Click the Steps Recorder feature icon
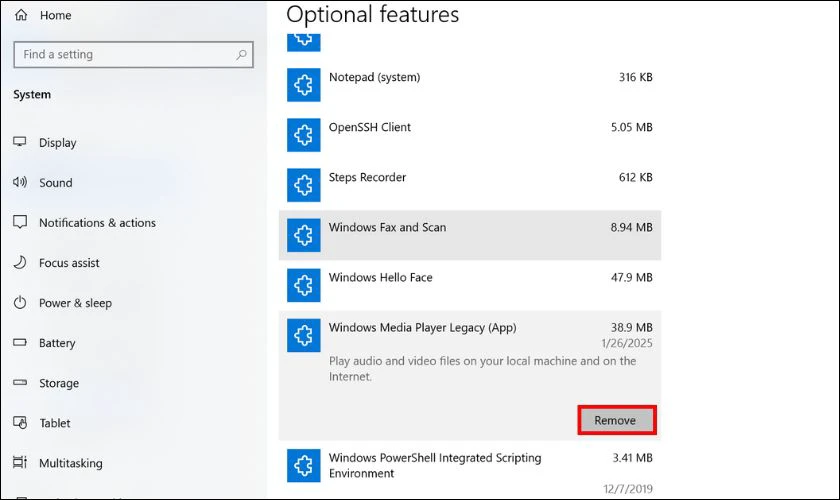840x500 pixels. tap(304, 185)
